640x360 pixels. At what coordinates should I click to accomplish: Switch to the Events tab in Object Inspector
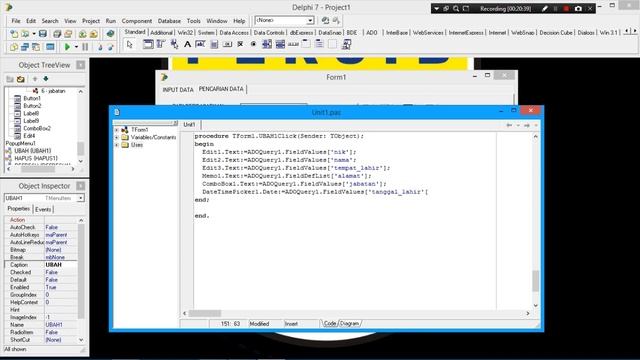coord(43,209)
